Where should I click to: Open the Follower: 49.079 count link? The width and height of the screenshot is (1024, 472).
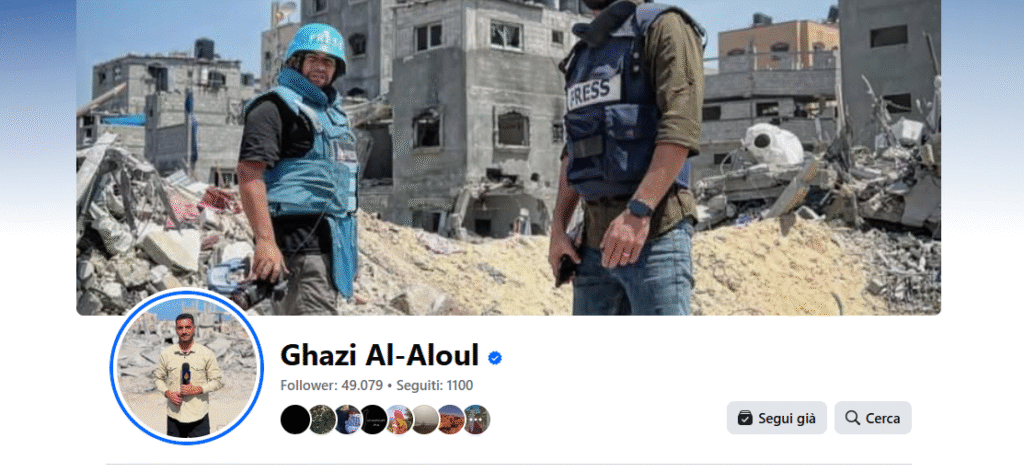pos(331,385)
